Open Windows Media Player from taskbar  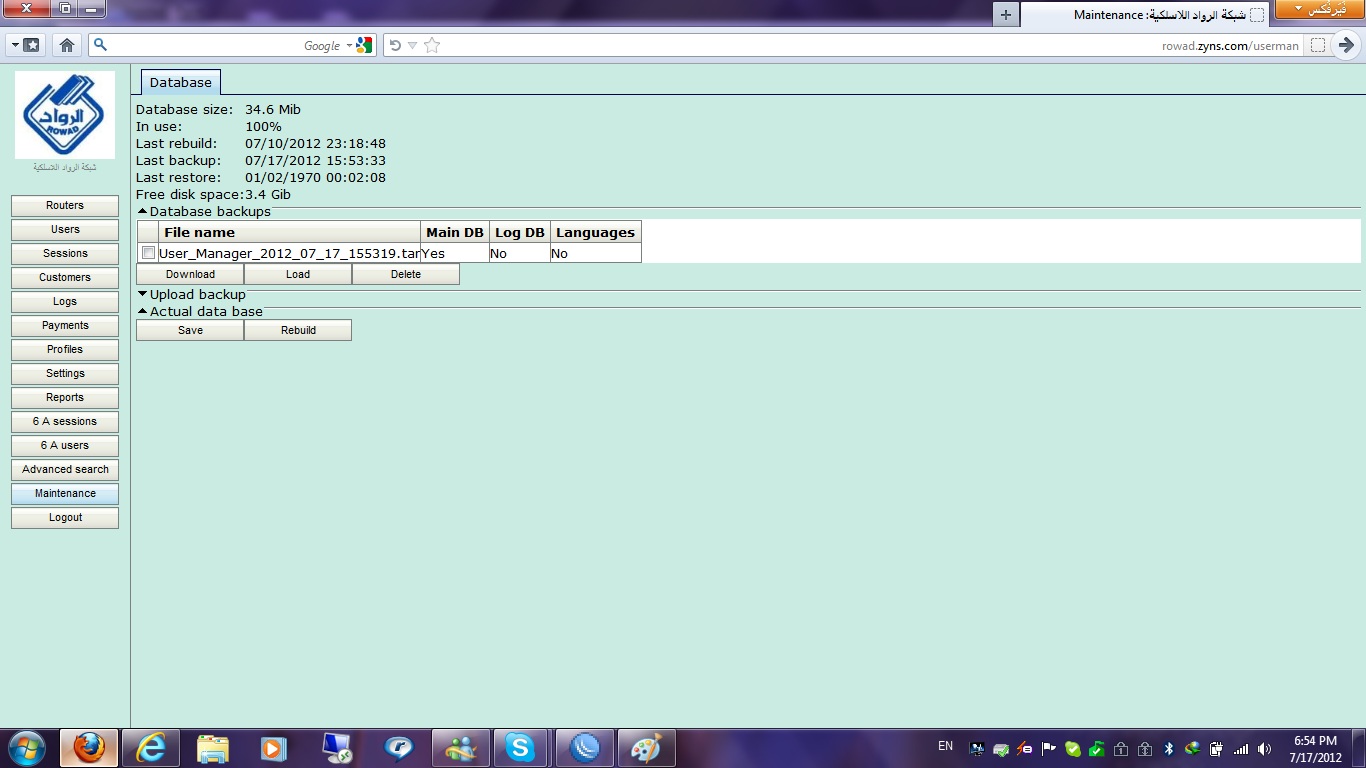pos(273,748)
